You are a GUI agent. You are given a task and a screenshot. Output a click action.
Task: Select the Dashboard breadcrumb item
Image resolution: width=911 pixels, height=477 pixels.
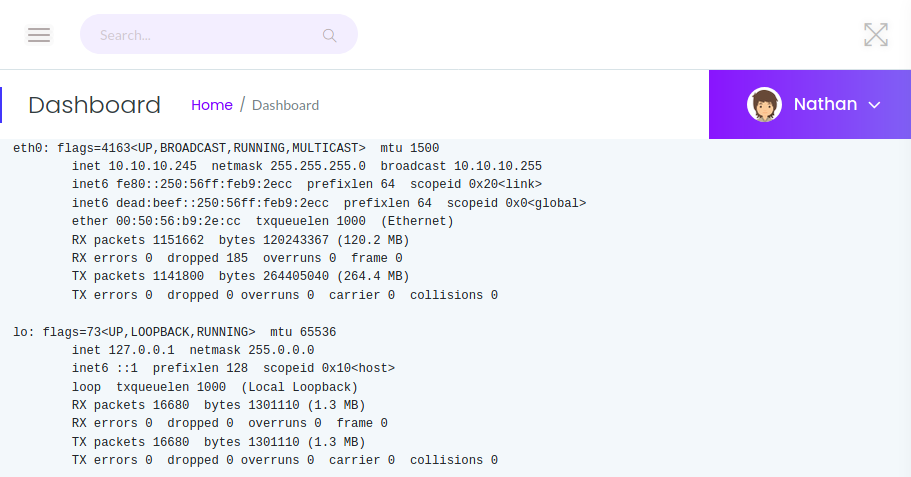click(285, 105)
